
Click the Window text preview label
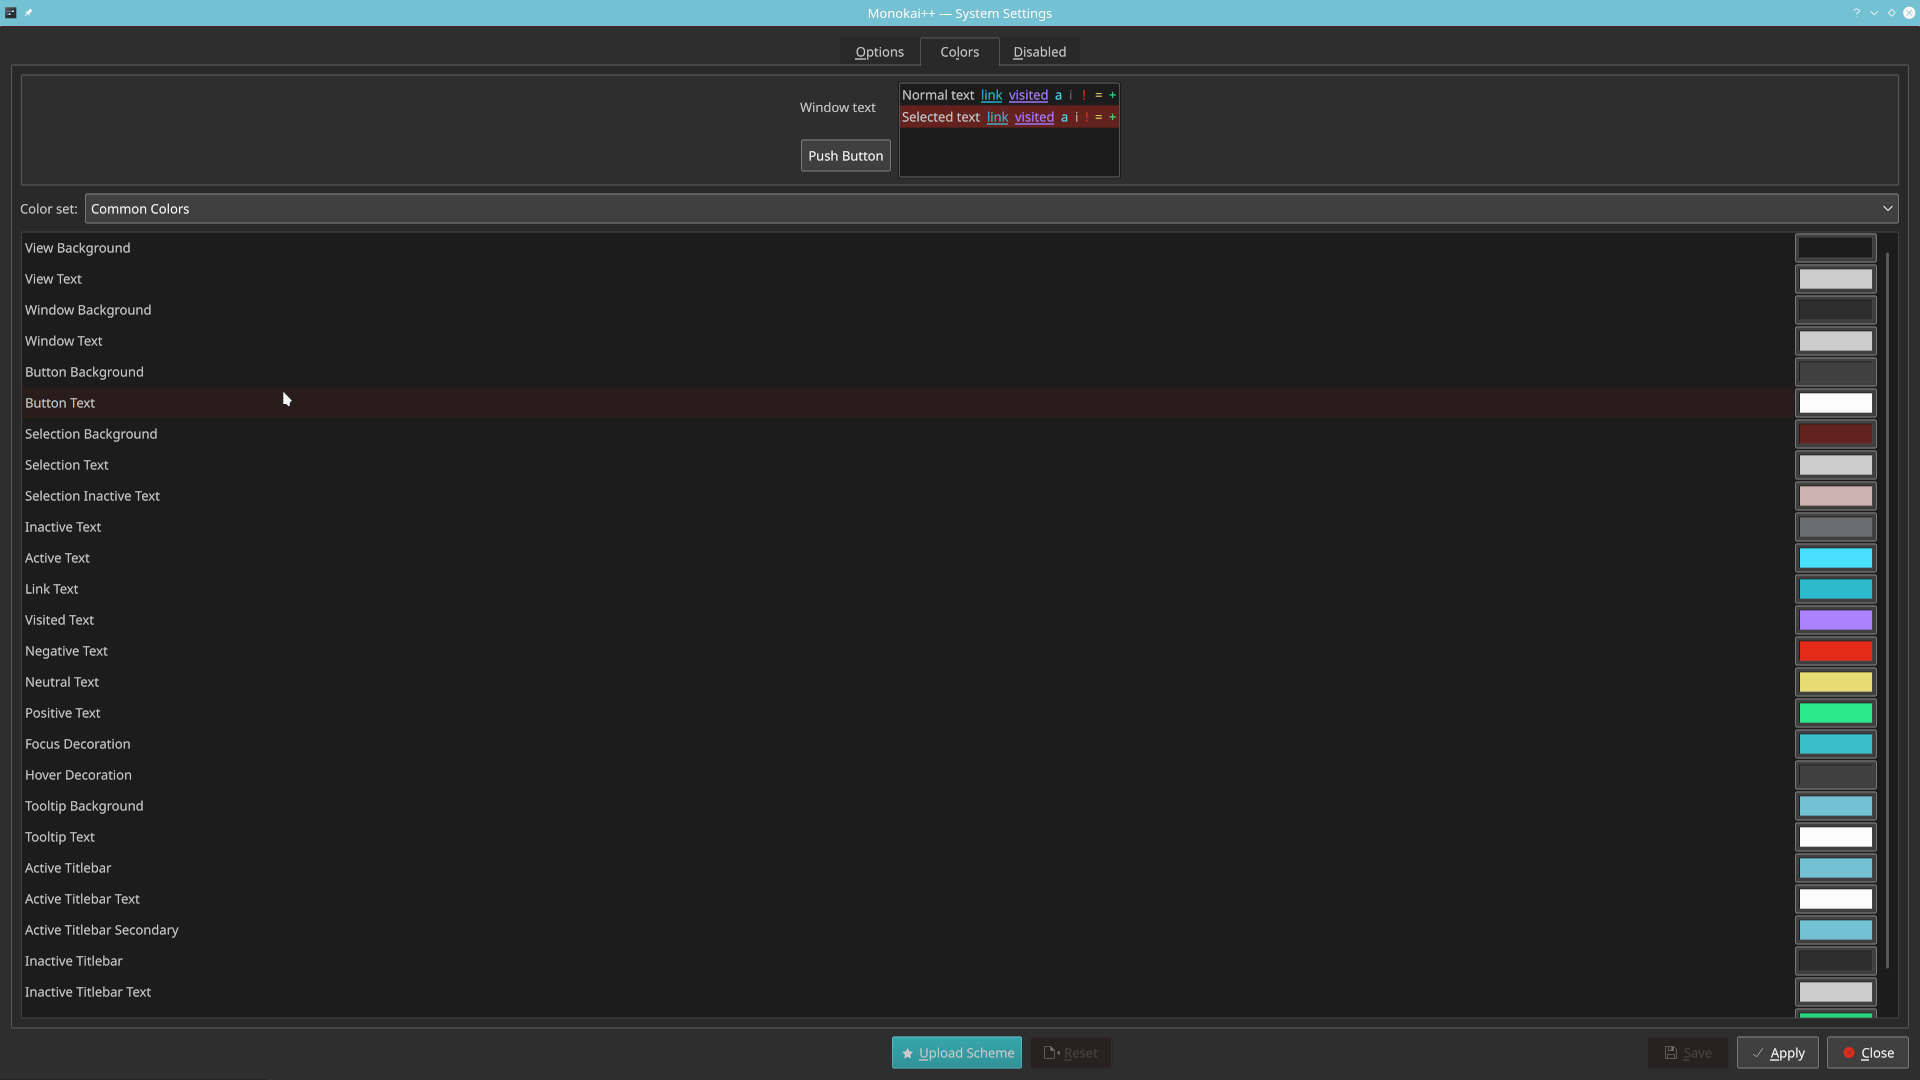[x=837, y=107]
